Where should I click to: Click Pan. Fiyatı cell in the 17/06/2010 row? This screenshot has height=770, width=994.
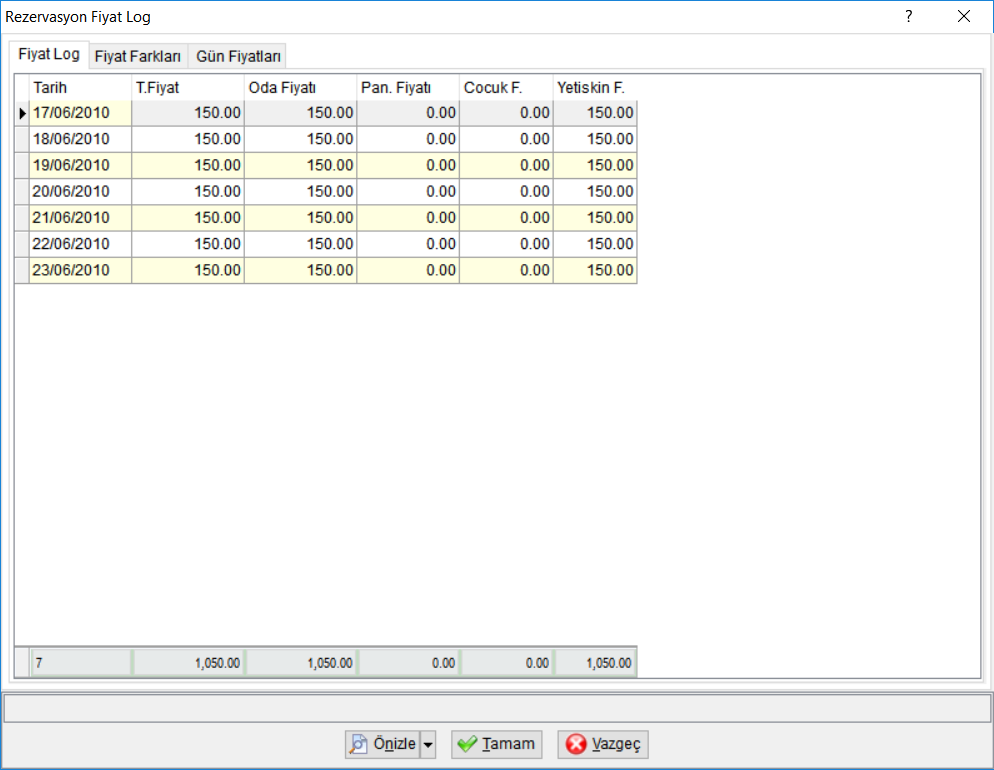click(x=408, y=113)
